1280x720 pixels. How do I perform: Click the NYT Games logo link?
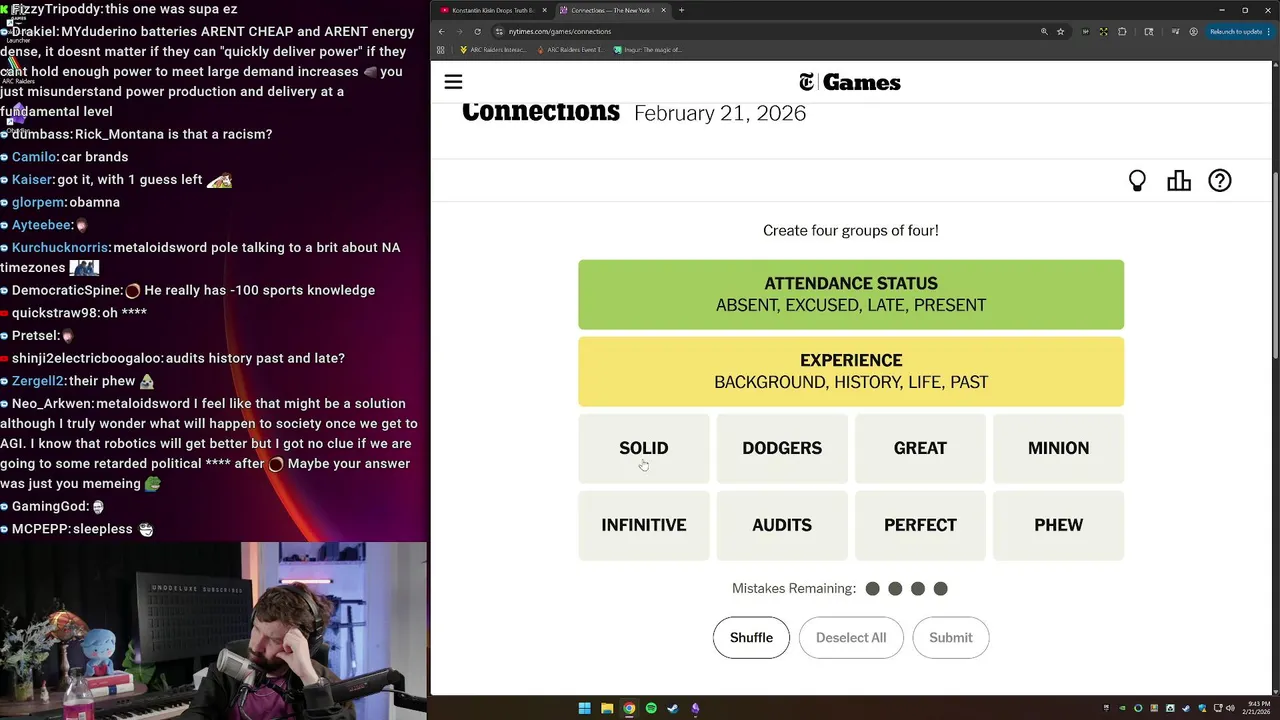(850, 82)
